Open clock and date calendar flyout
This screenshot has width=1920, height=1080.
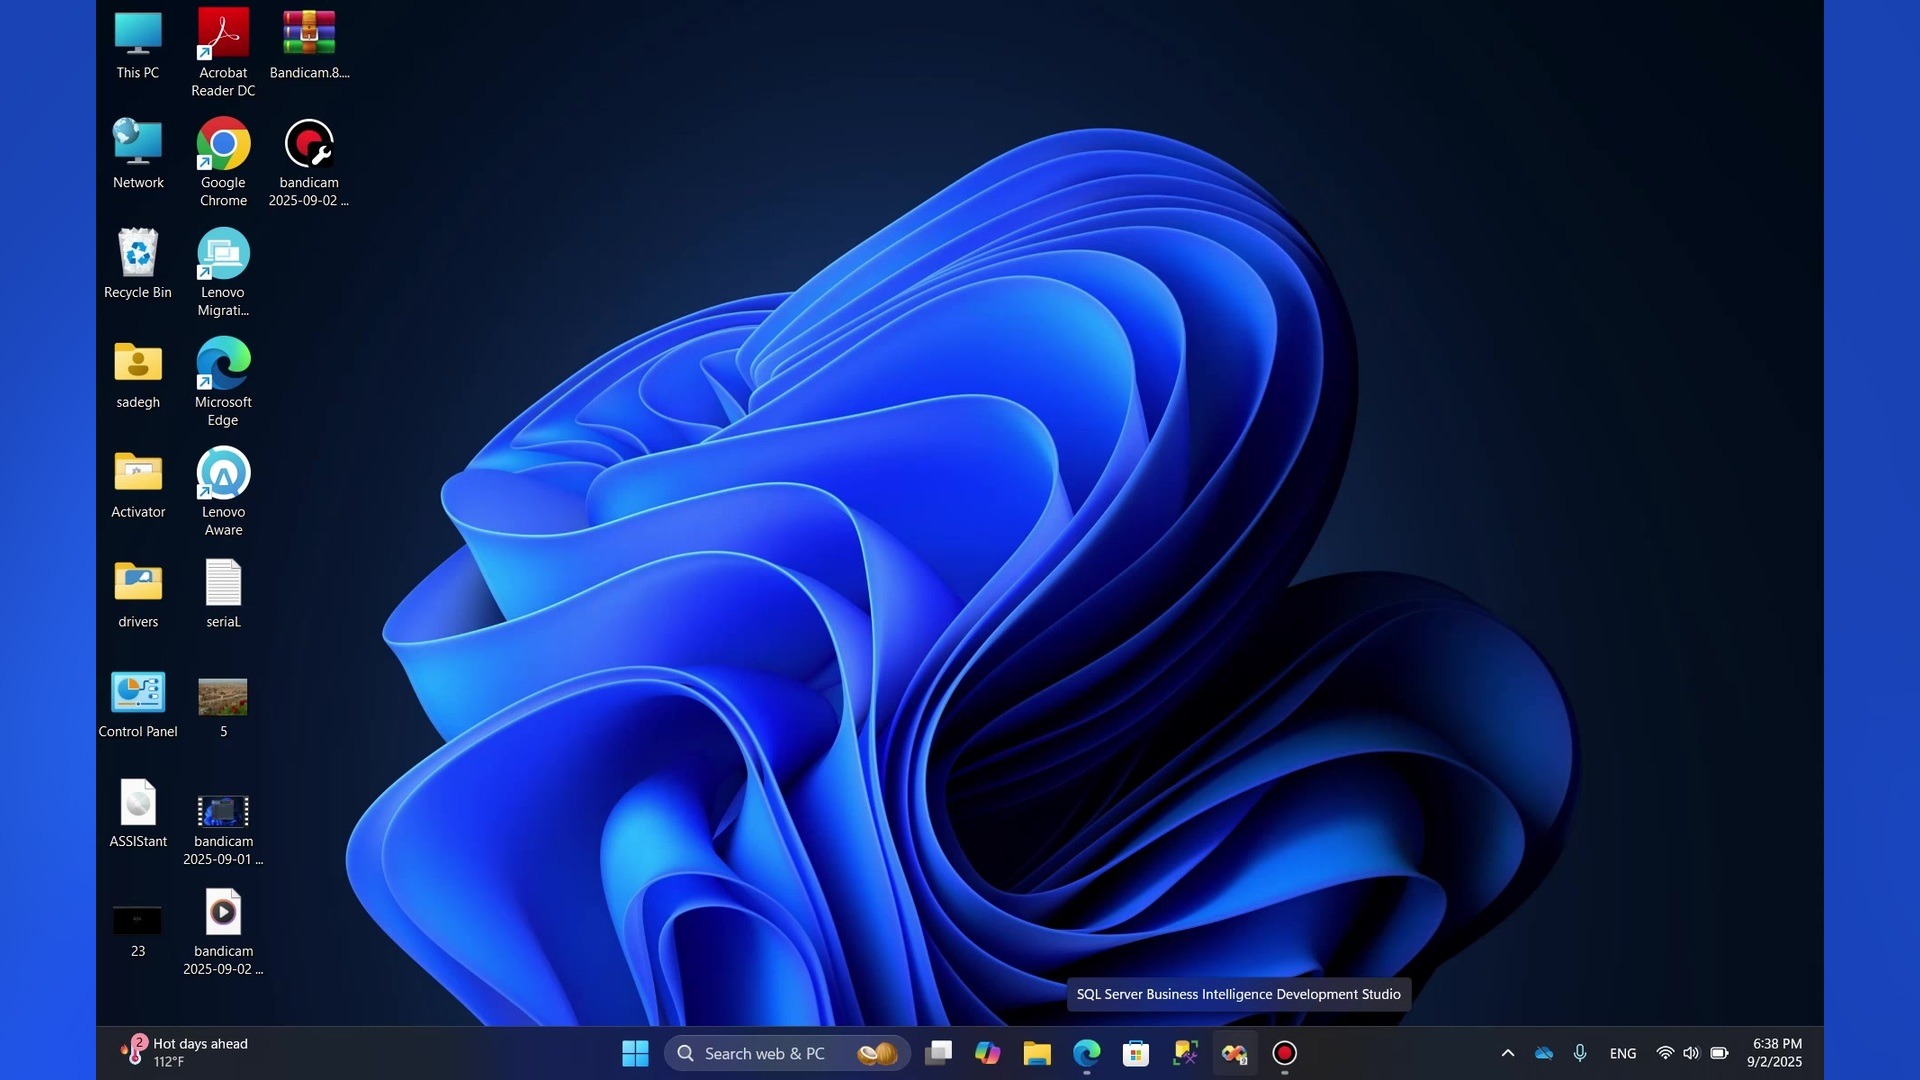[1775, 1053]
